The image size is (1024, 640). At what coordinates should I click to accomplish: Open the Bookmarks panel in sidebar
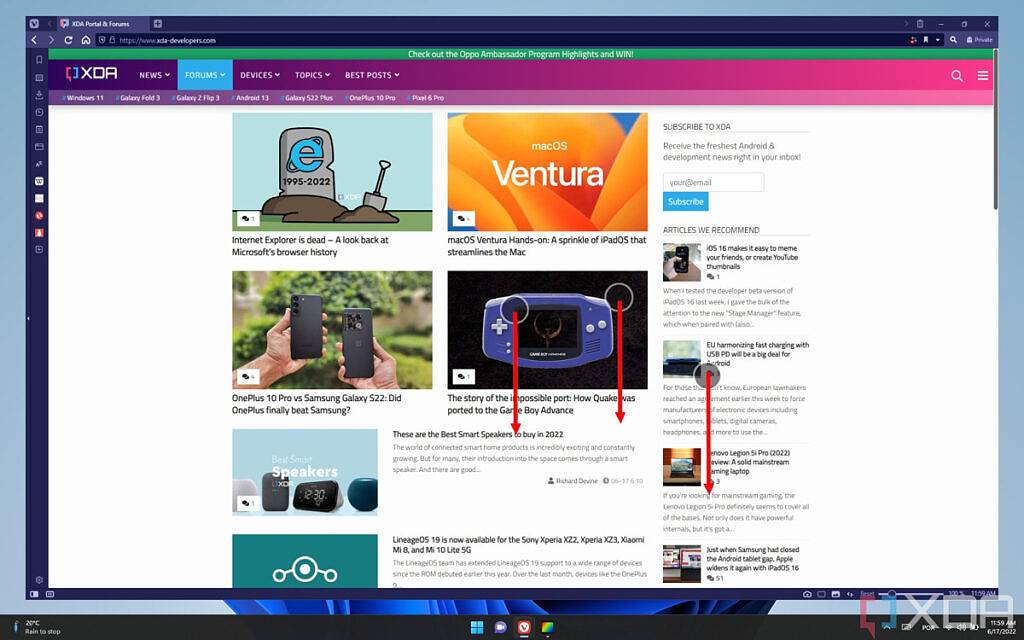tap(39, 60)
